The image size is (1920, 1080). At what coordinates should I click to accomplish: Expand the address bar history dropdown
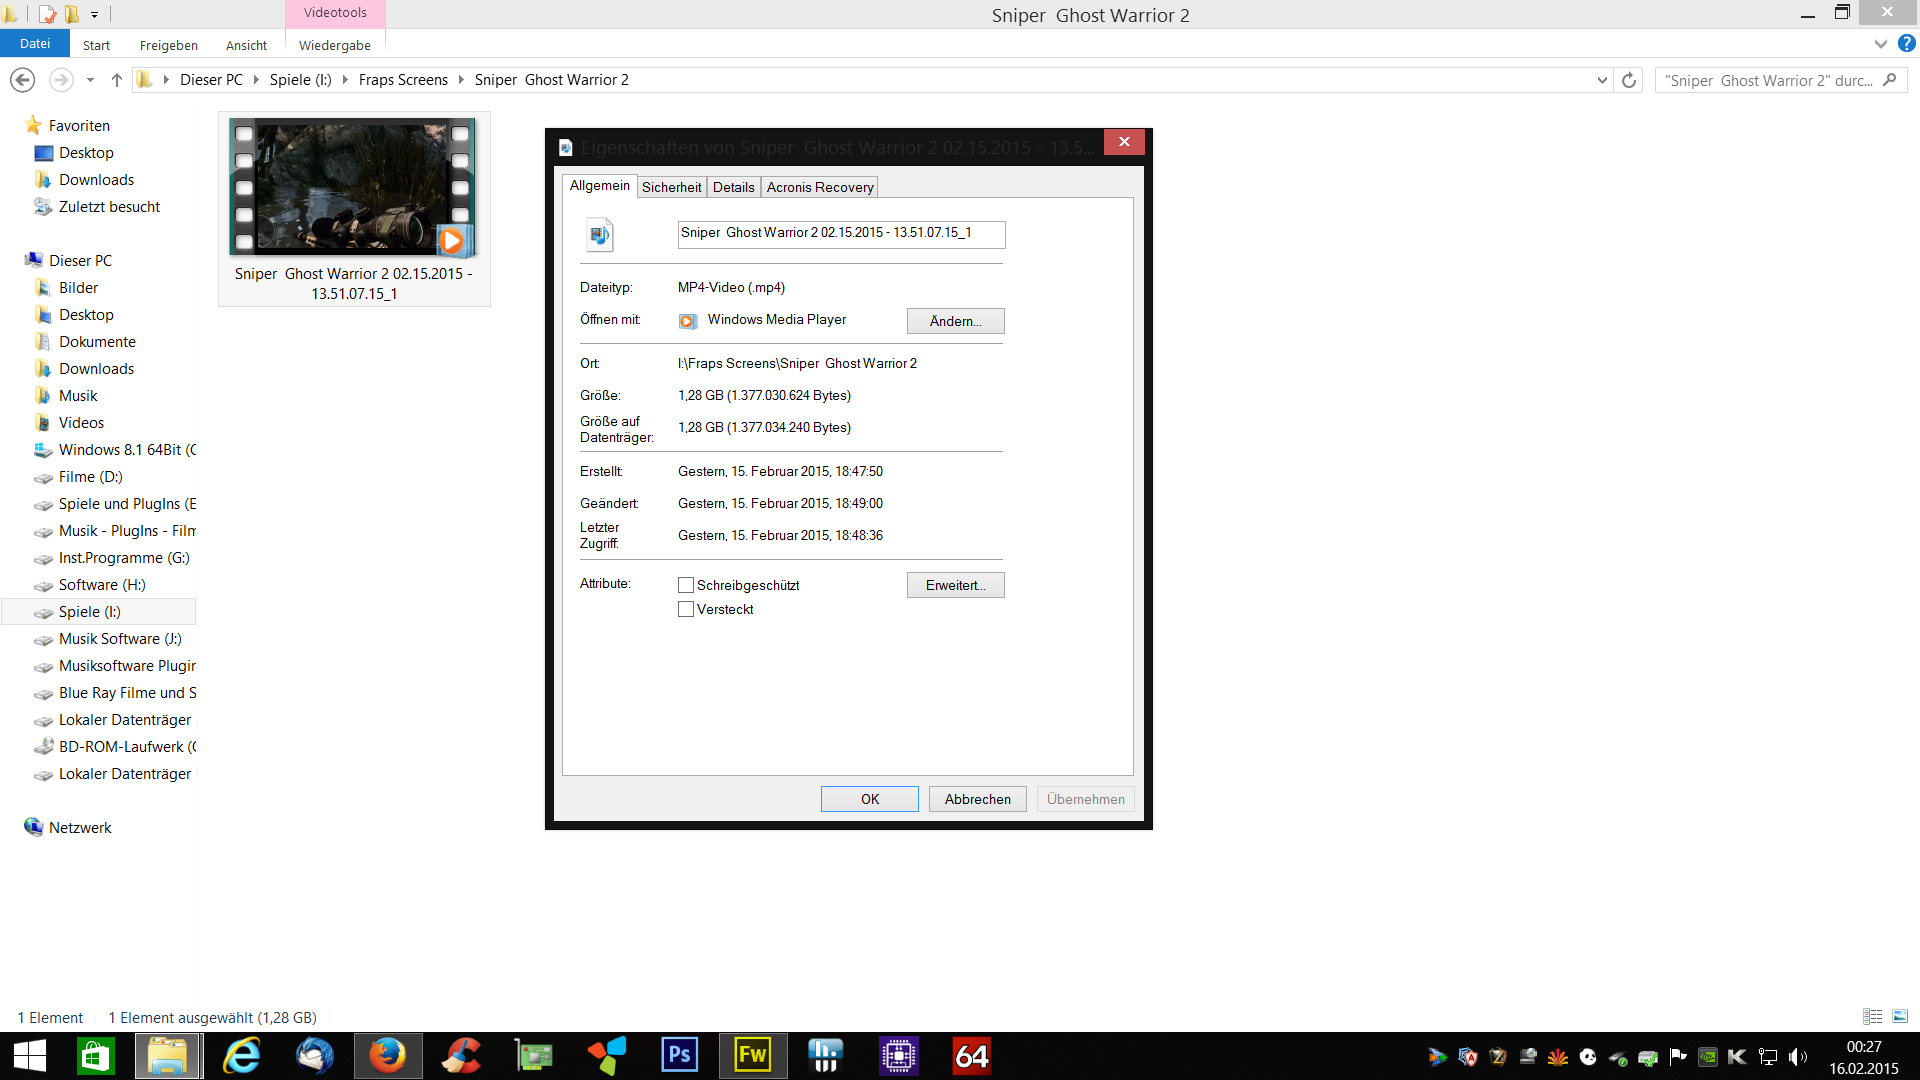pyautogui.click(x=1602, y=80)
